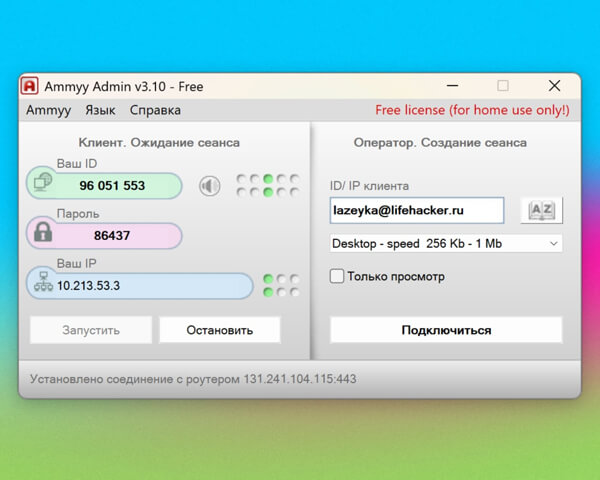Toggle the speaker sound icon
The width and height of the screenshot is (600, 480).
tap(208, 185)
